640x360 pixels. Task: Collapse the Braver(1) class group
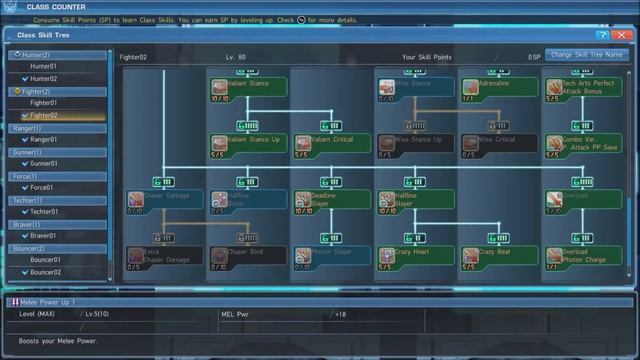coord(58,224)
